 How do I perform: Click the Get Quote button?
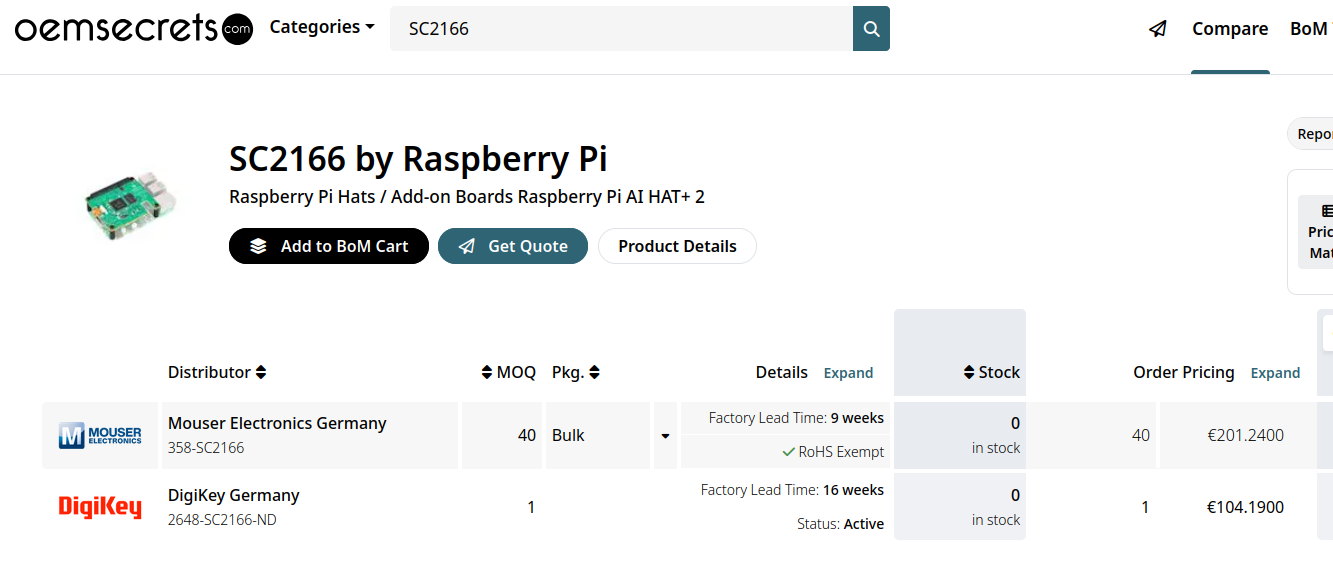tap(513, 246)
